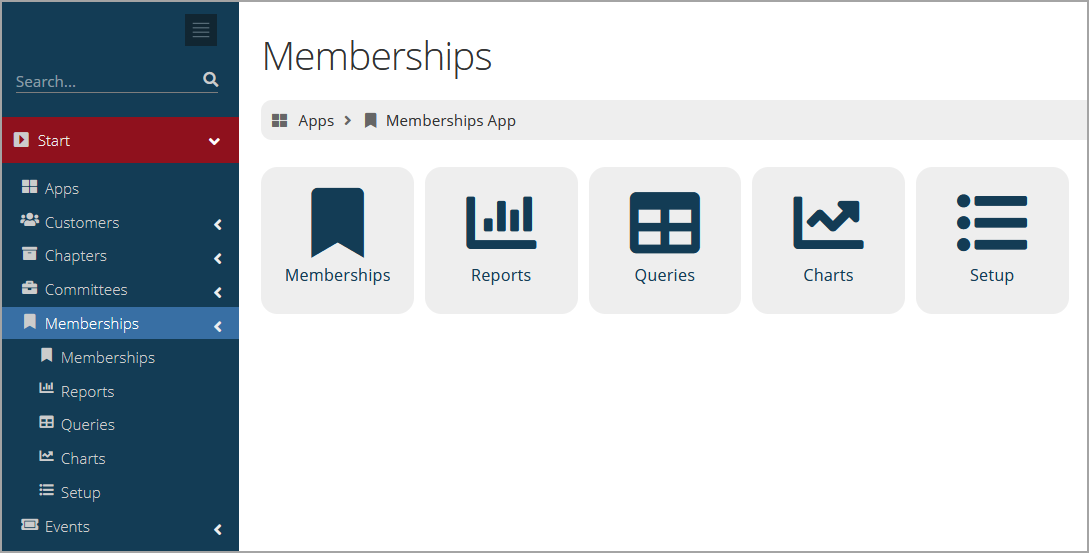Viewport: 1089px width, 553px height.
Task: Open the Queries table tile
Action: 665,240
